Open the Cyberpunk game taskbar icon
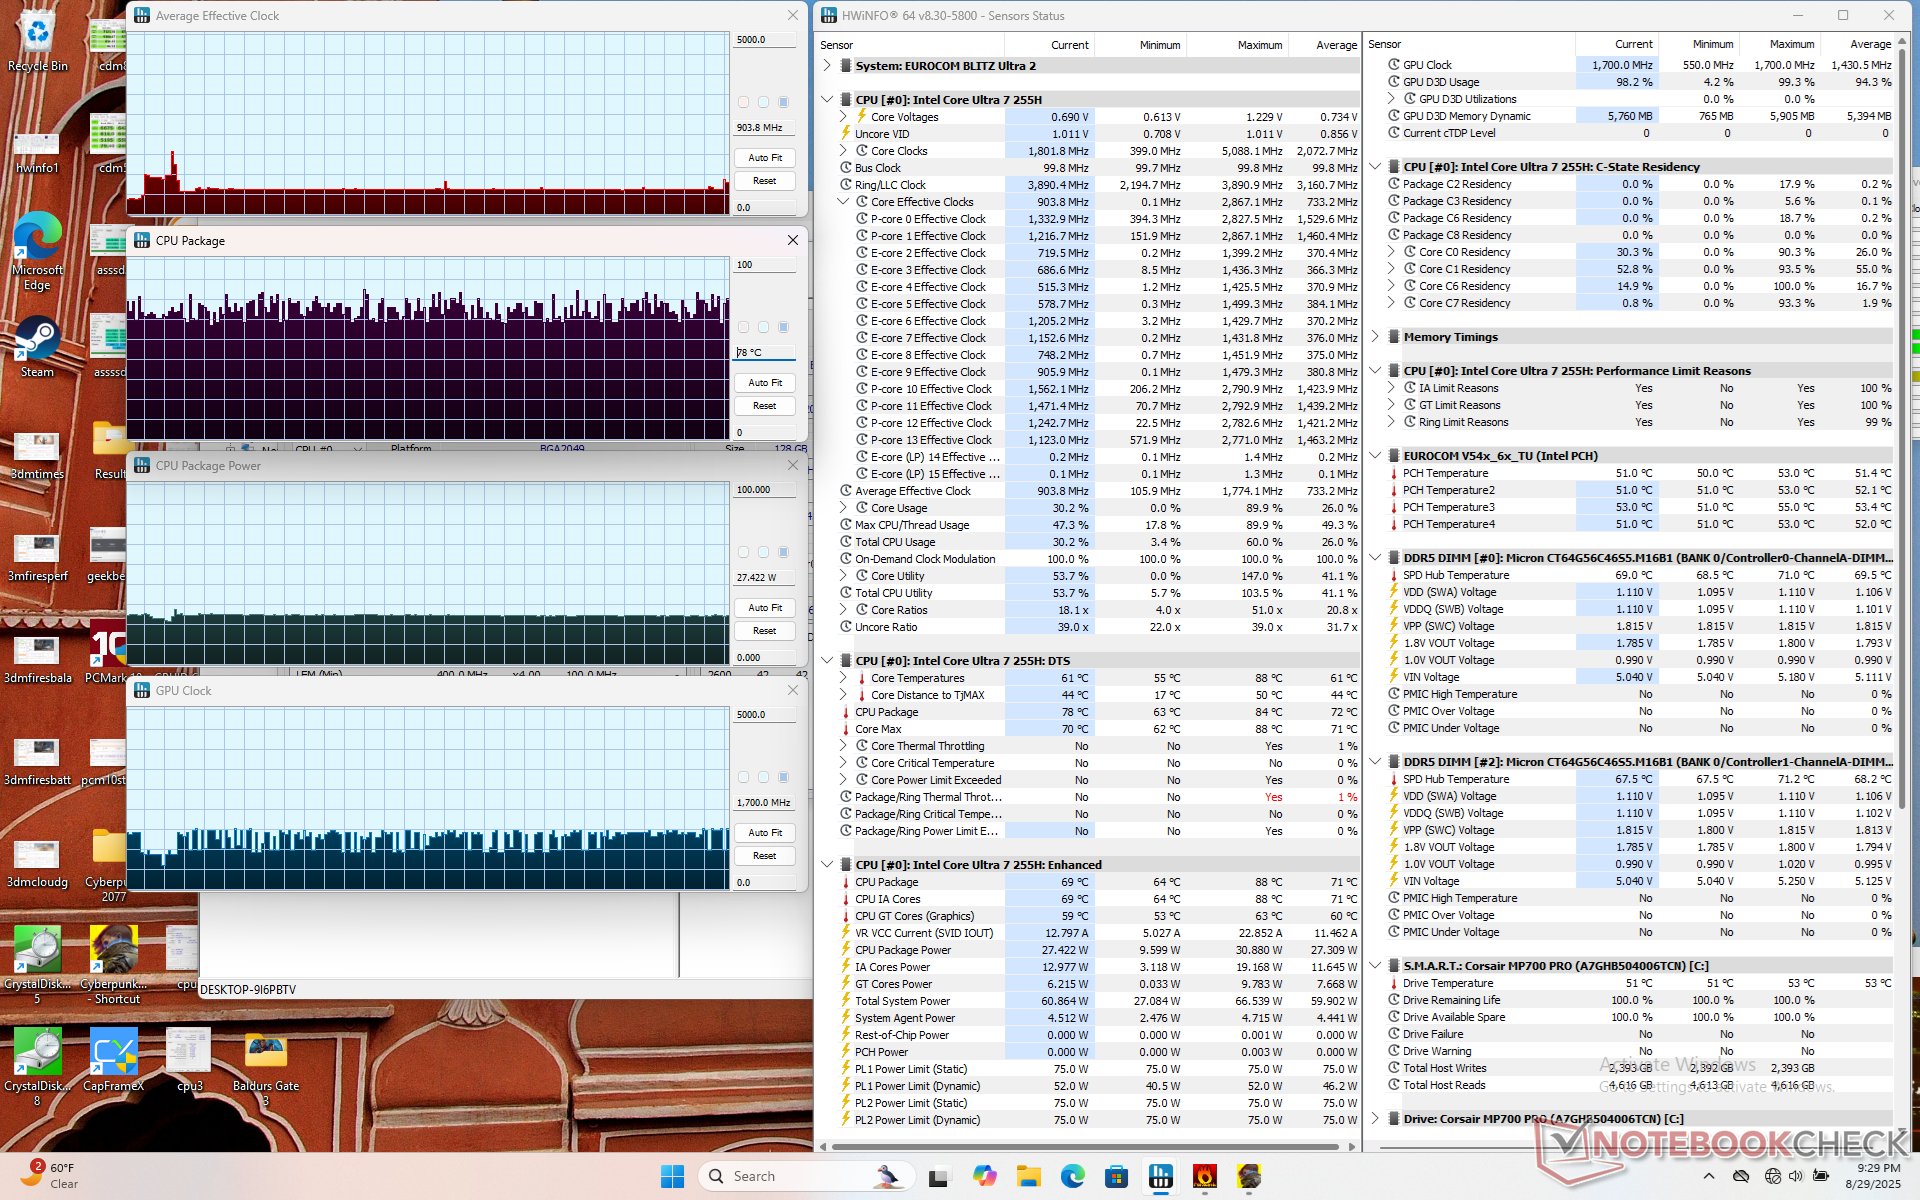This screenshot has width=1920, height=1200. 1249,1176
